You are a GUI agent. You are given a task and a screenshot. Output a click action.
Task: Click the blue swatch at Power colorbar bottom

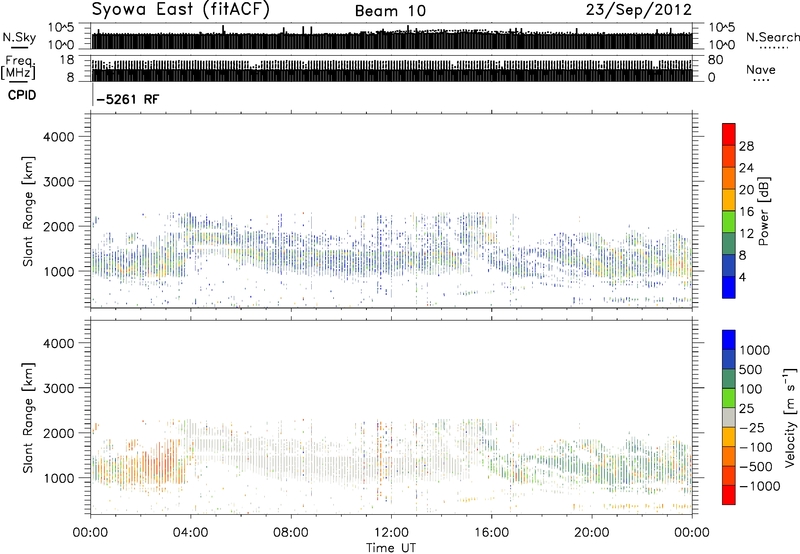[729, 287]
